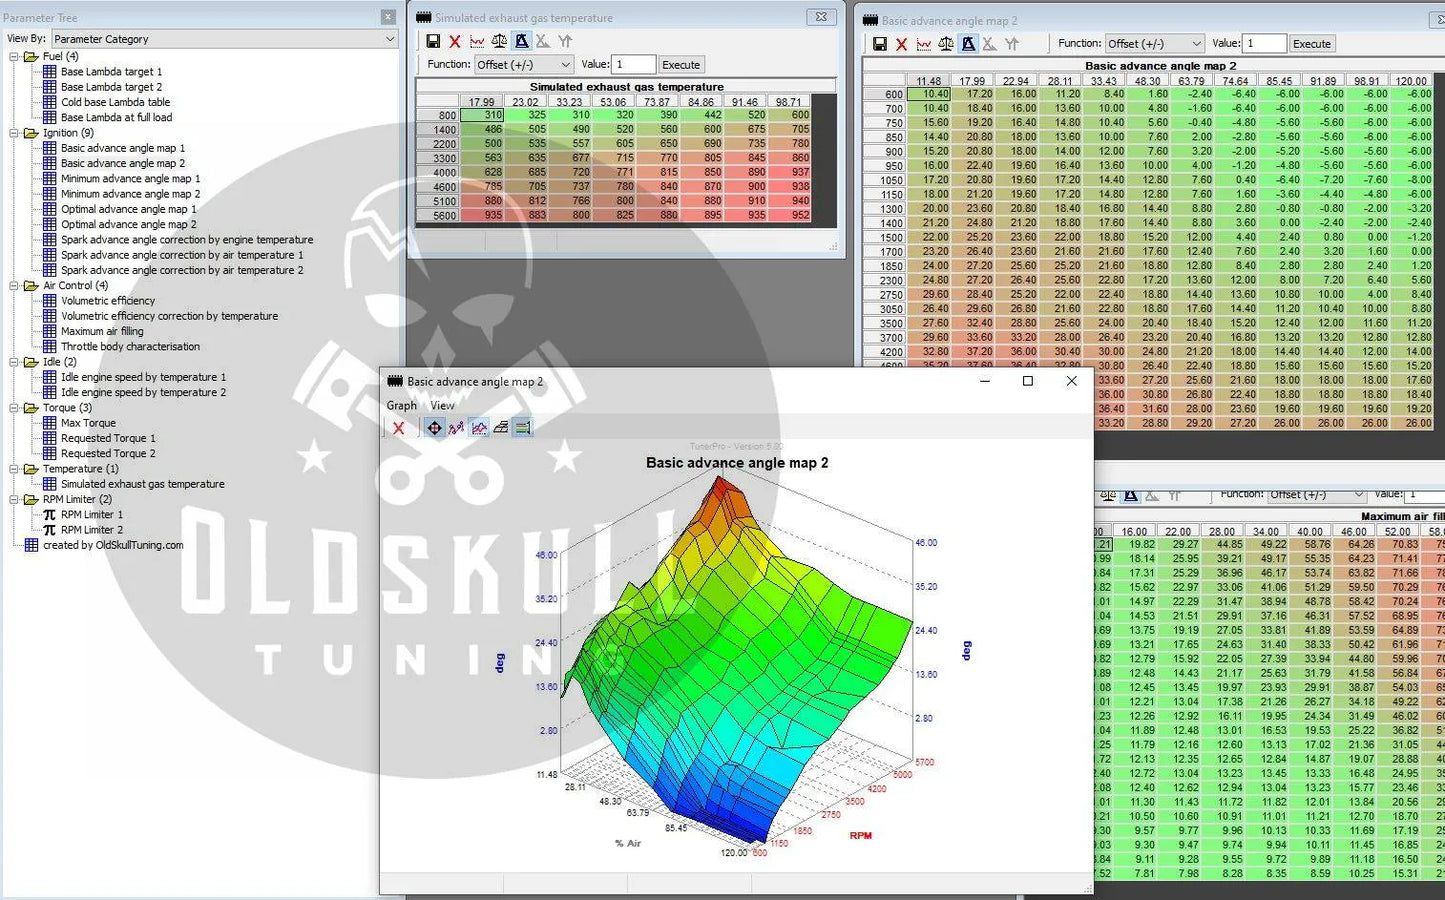1445x900 pixels.
Task: Toggle the highlighted flask icon in Simulated exhaust gas toolbar
Action: pyautogui.click(x=521, y=41)
